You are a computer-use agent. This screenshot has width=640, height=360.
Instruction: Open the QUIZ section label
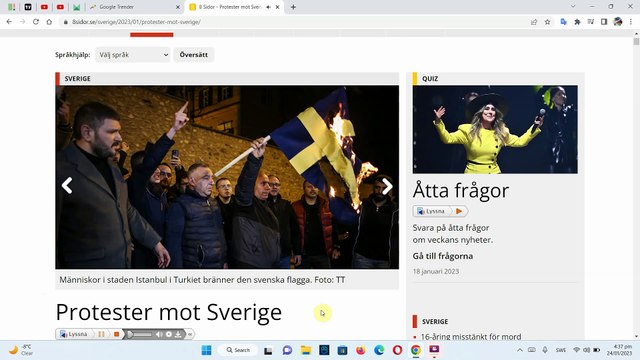coord(430,78)
